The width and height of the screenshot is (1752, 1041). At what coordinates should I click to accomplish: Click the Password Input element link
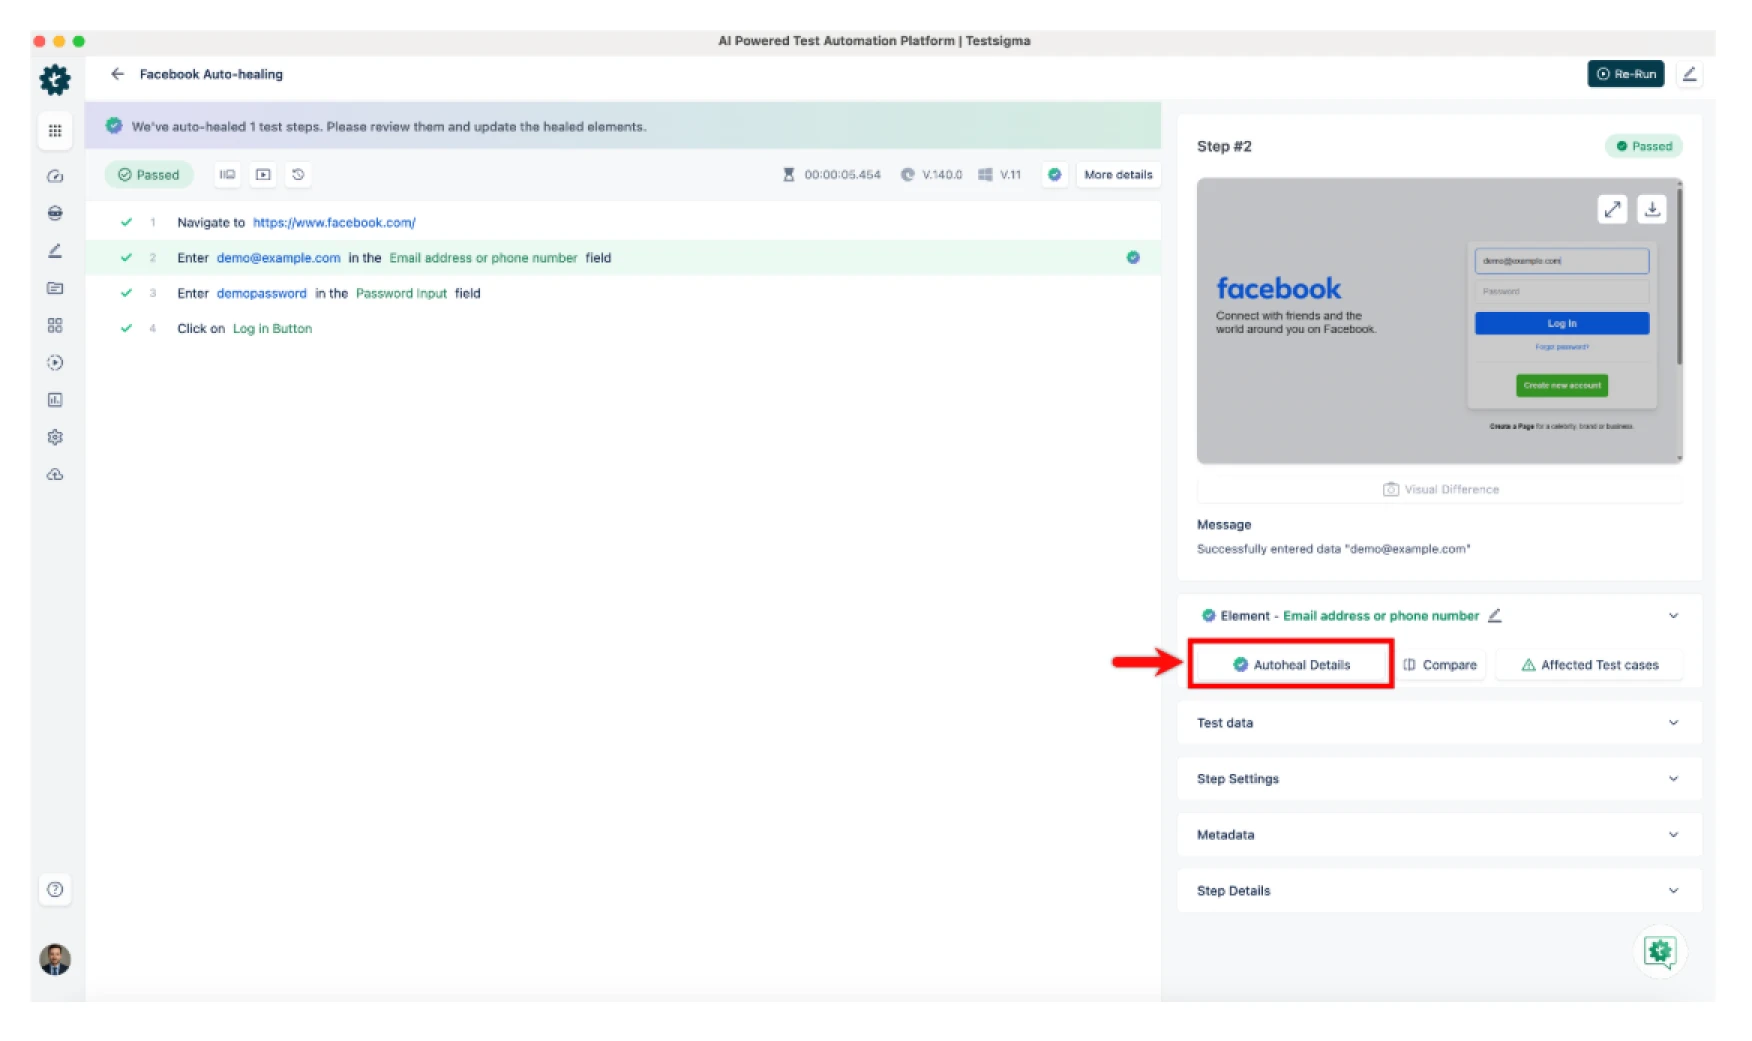(x=401, y=293)
